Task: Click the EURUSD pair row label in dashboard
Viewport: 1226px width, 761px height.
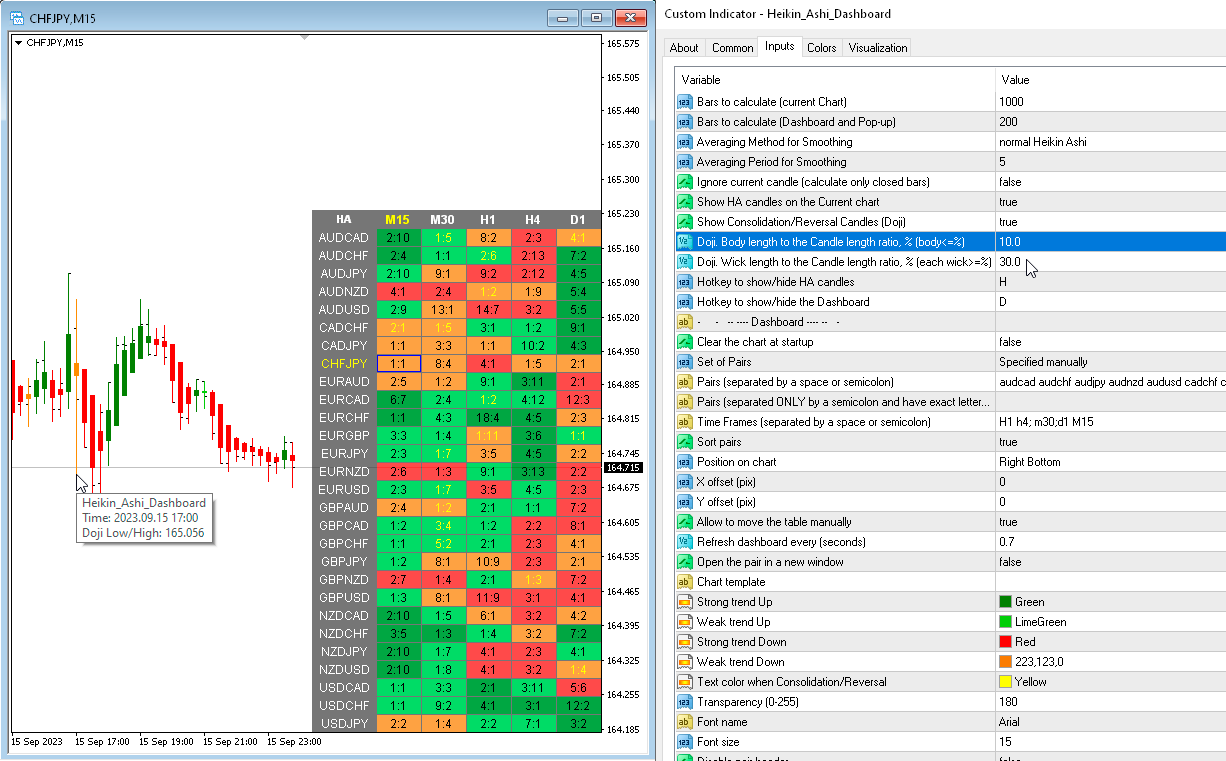Action: tap(343, 490)
